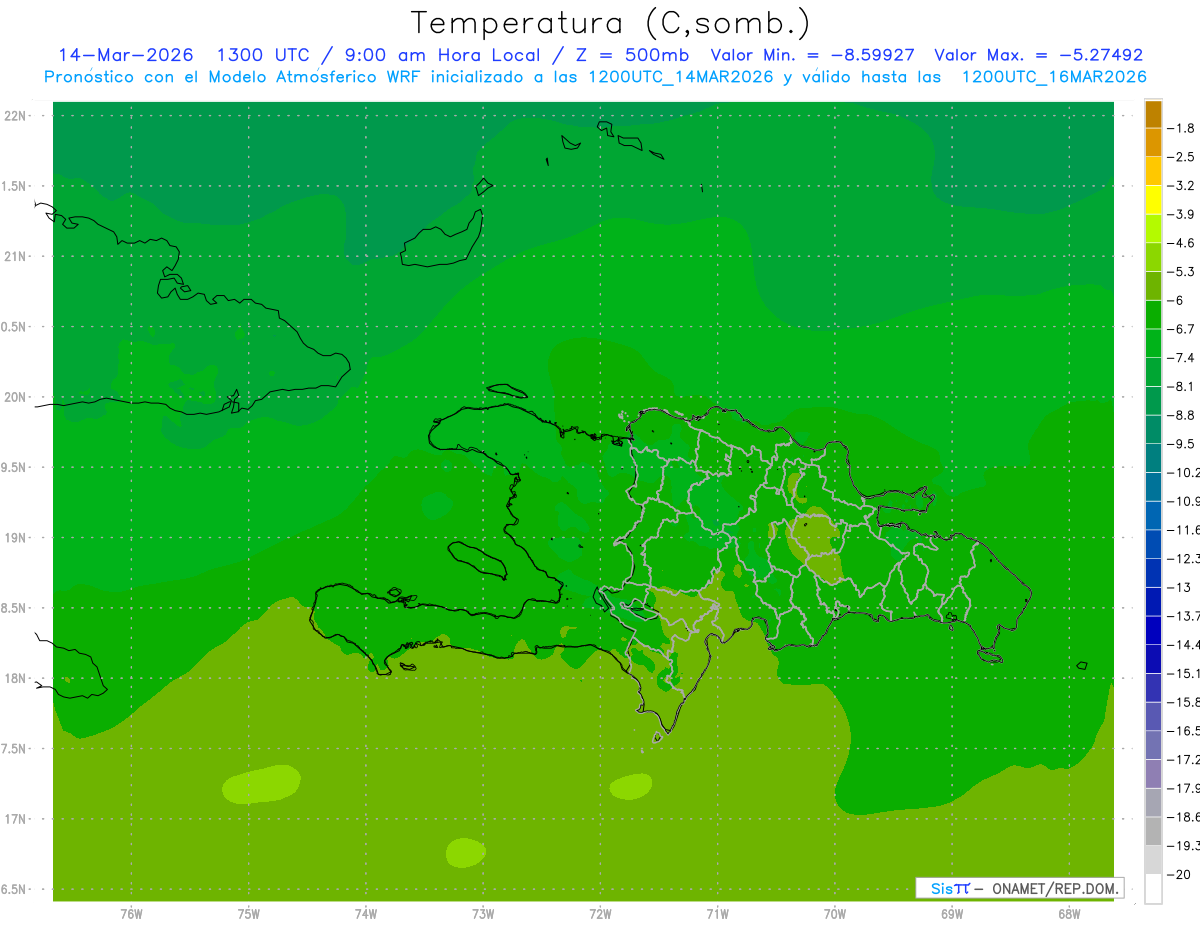Select the white swatch below -20
The height and width of the screenshot is (927, 1200).
tap(1153, 889)
